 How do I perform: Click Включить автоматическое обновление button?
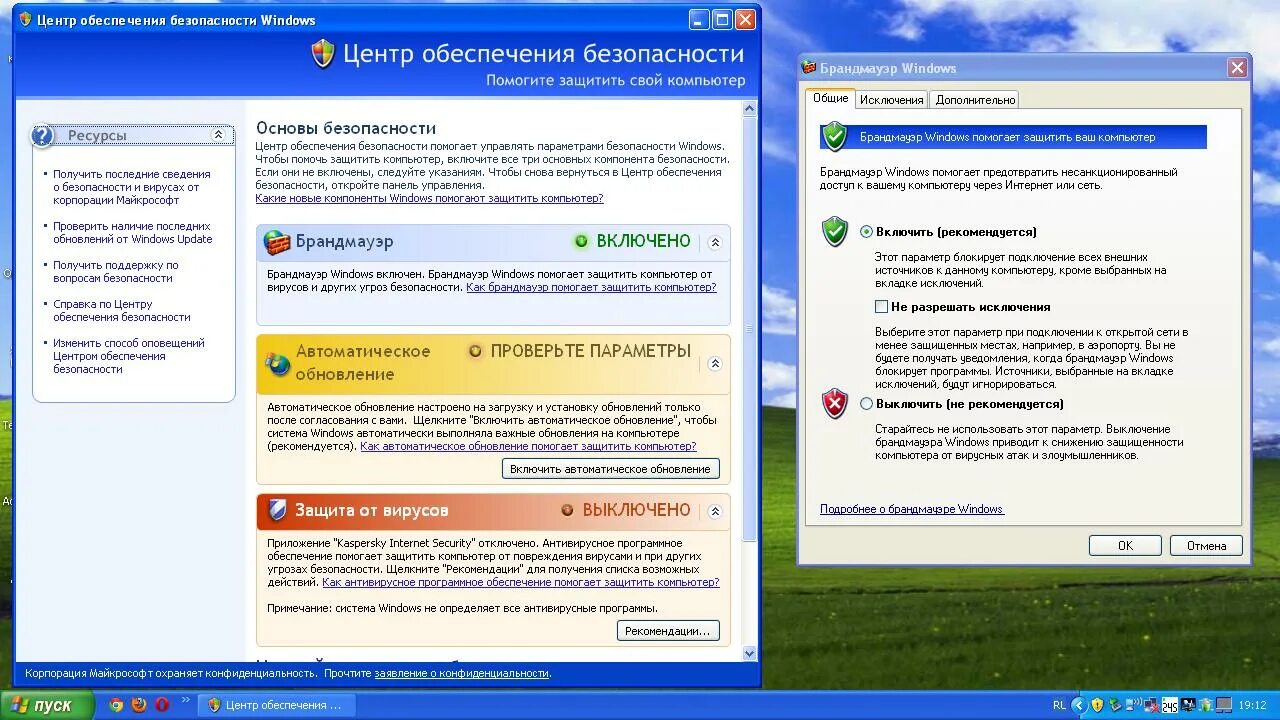tap(610, 469)
